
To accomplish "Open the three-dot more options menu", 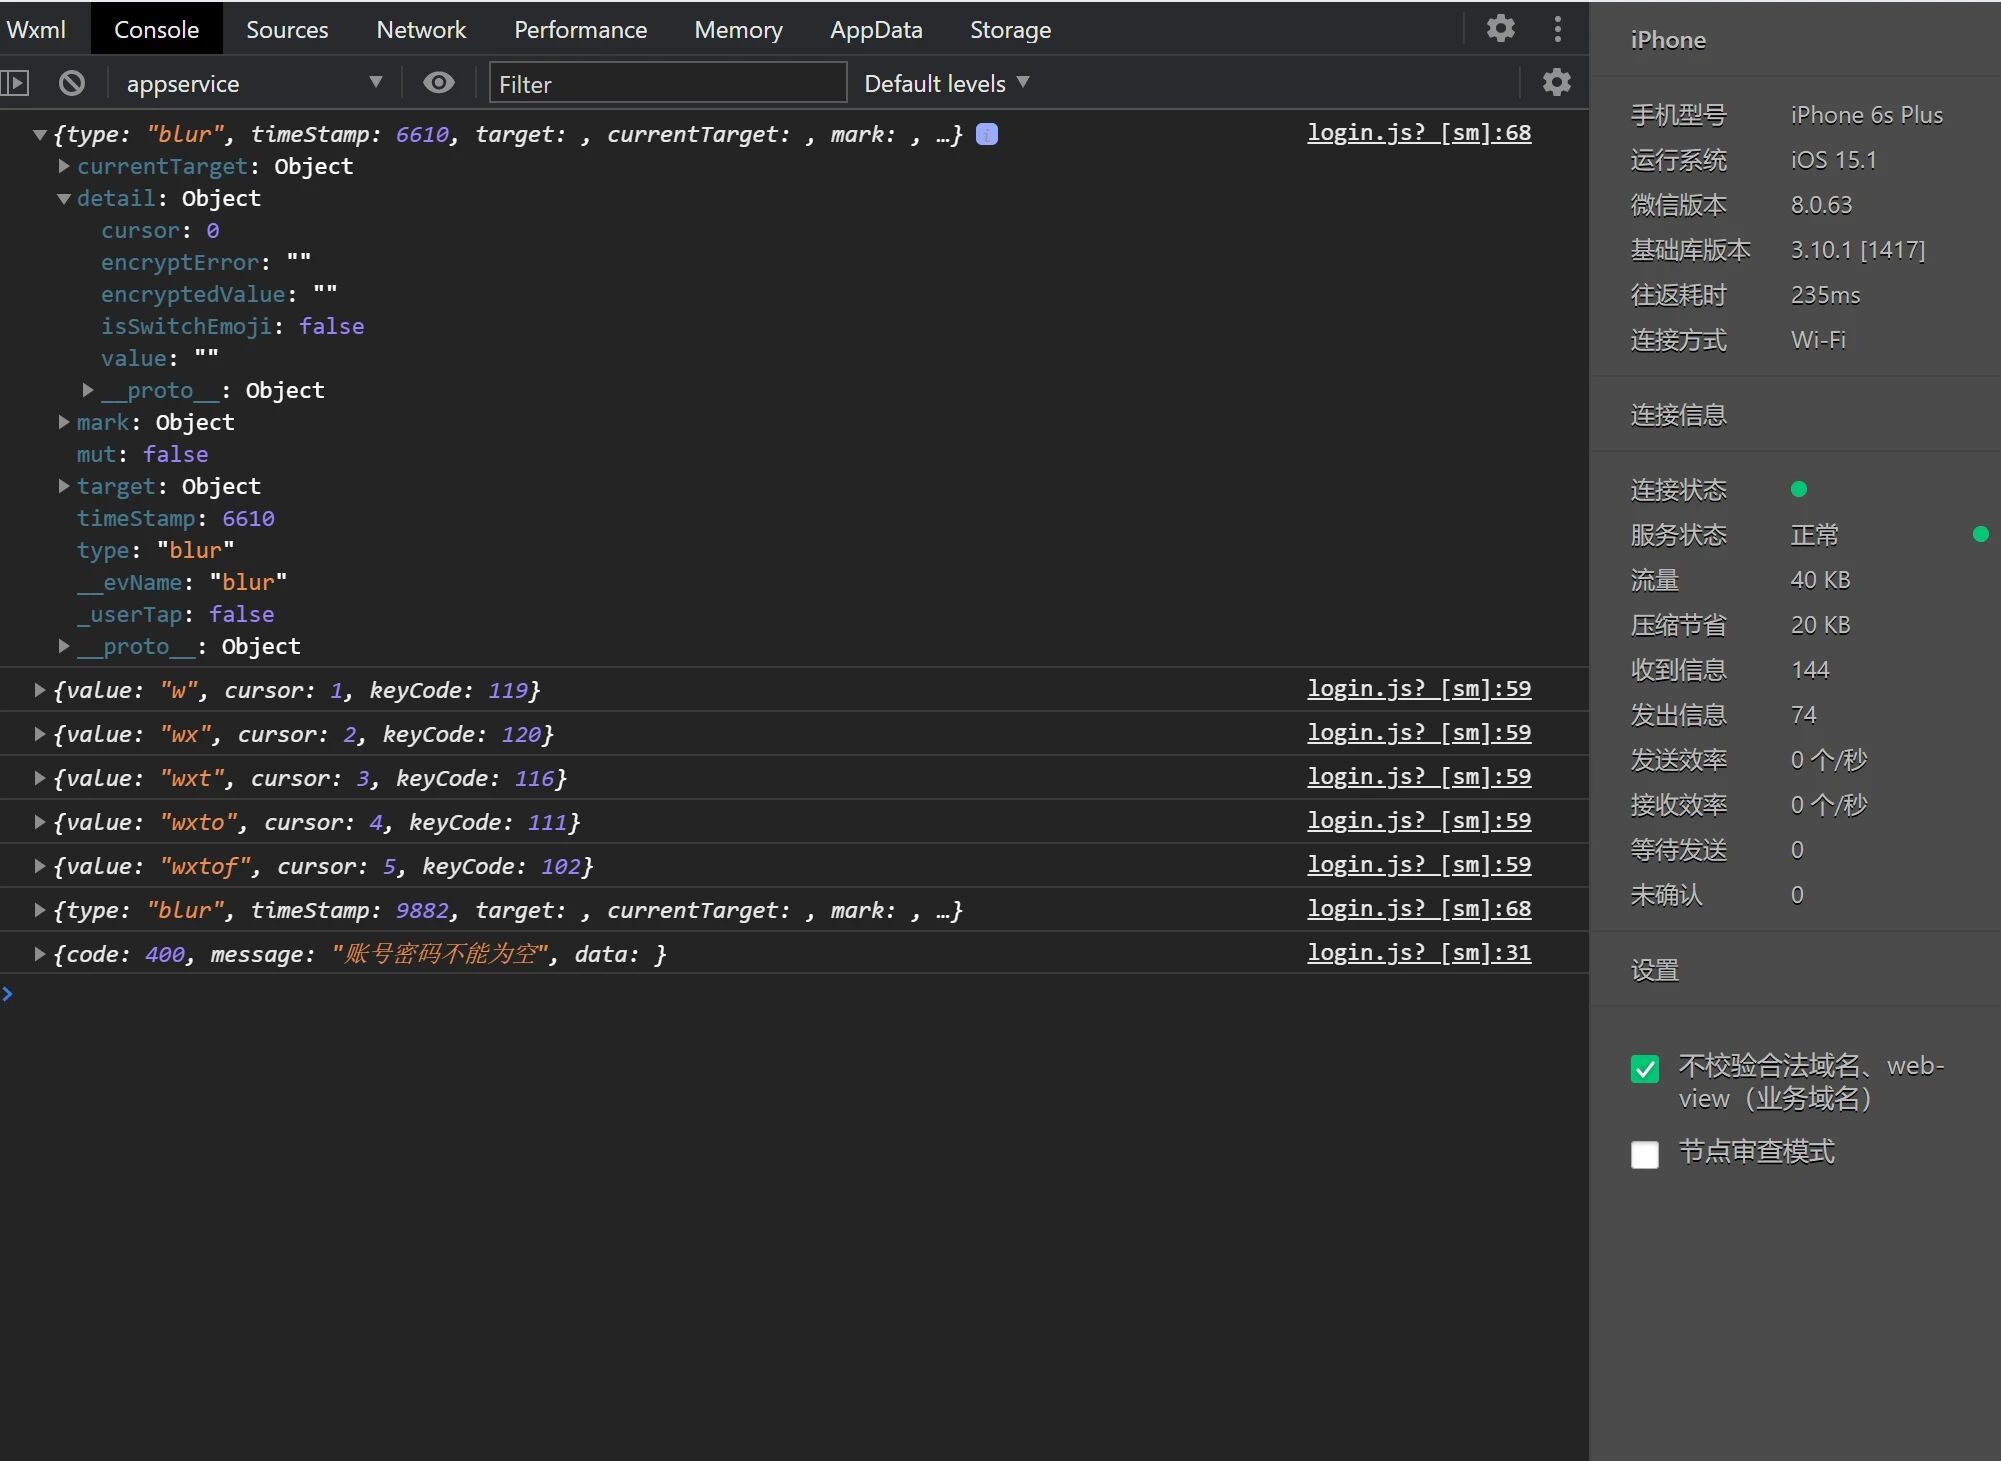I will (x=1557, y=29).
